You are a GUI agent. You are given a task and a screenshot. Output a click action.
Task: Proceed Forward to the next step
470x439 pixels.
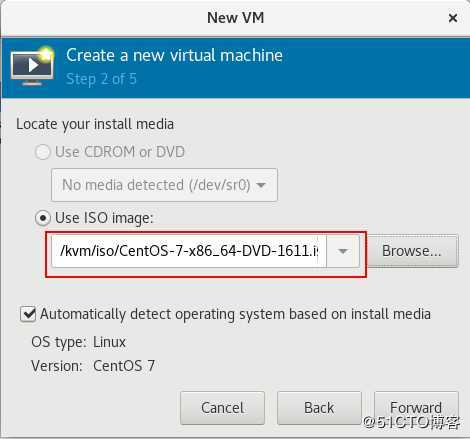click(x=416, y=408)
